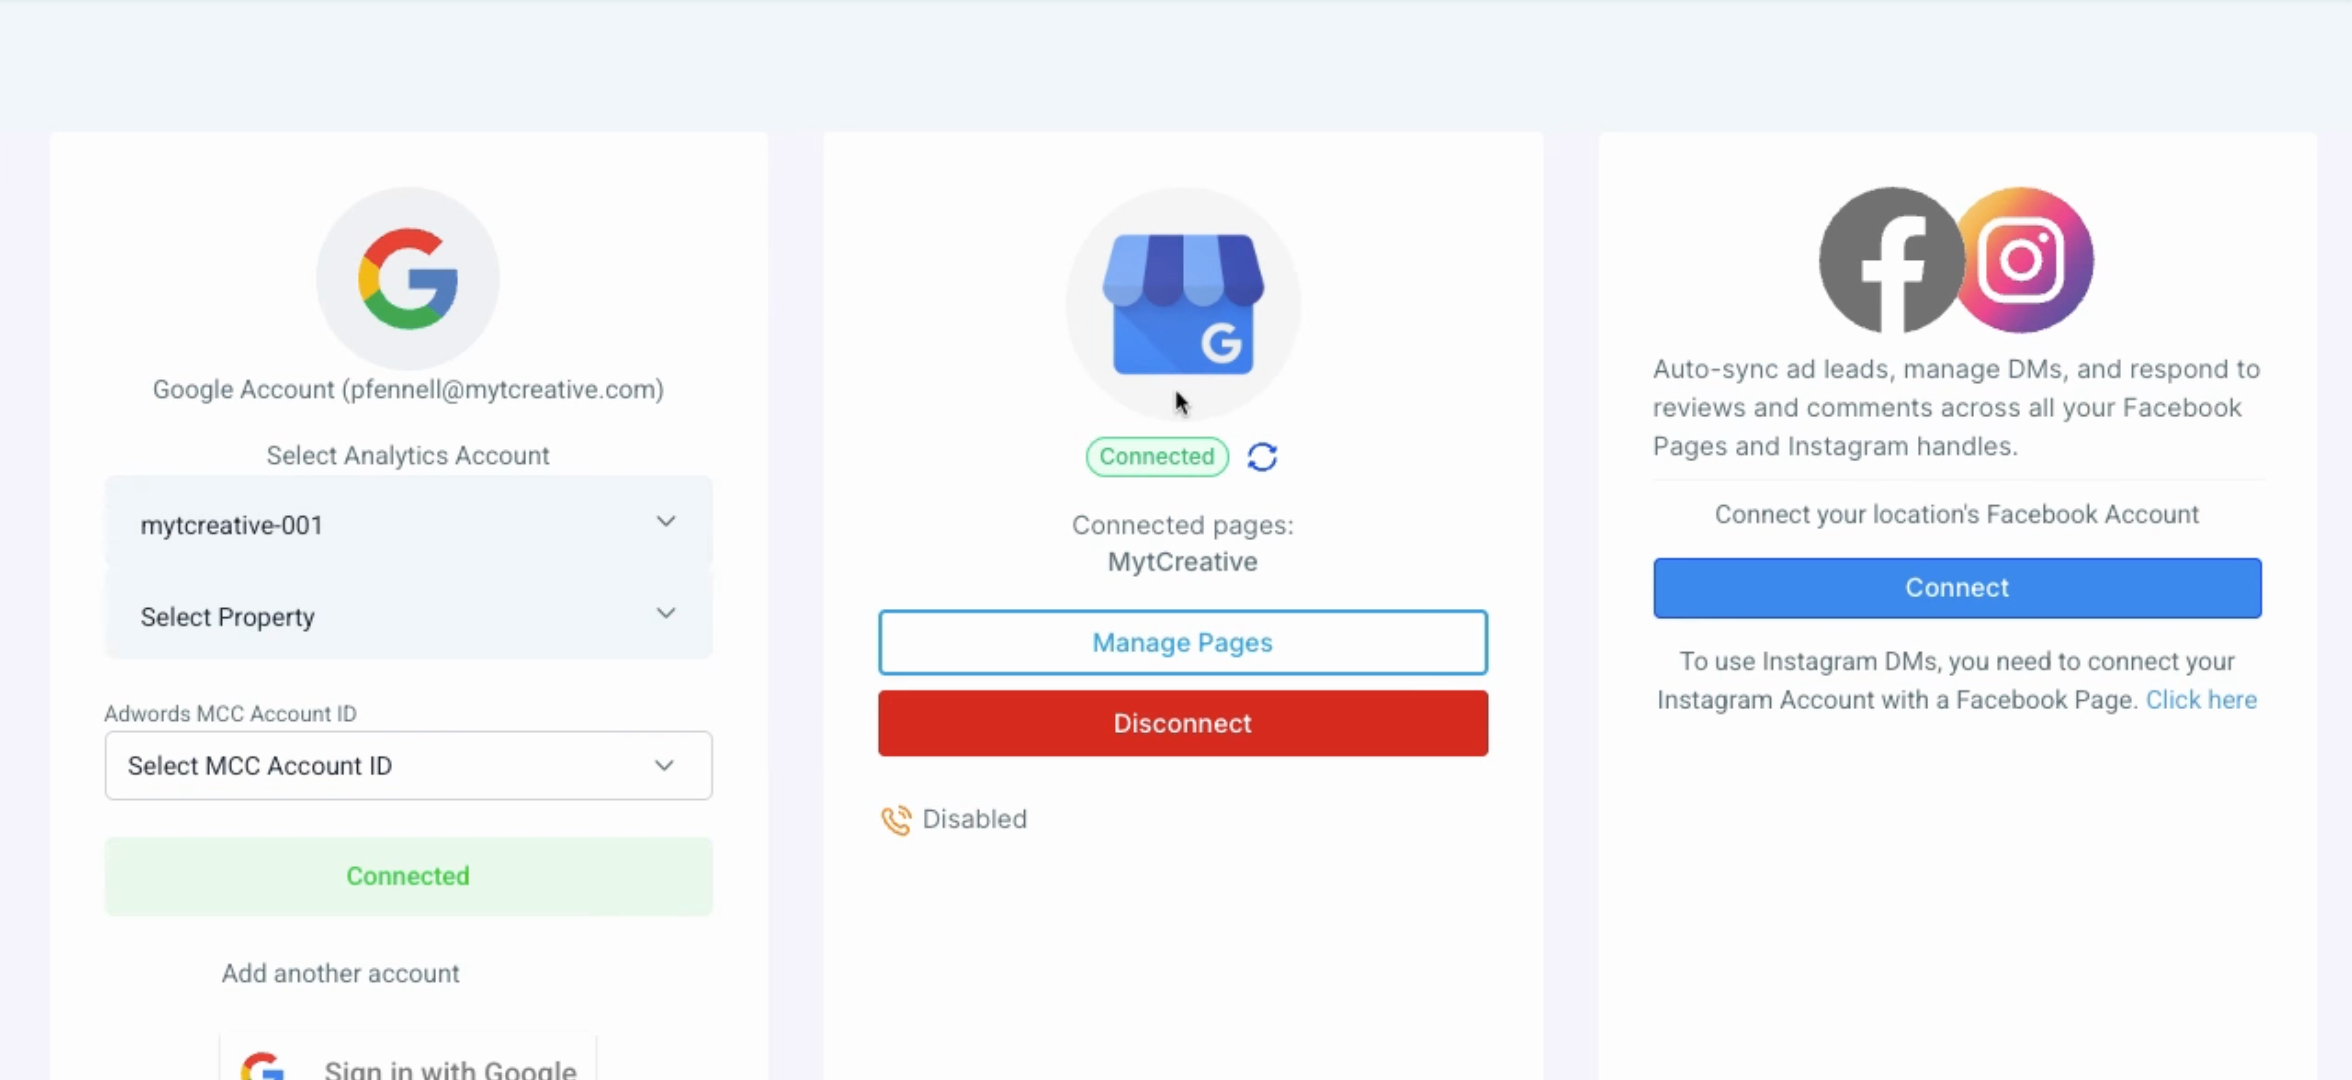
Task: Open the mytcreative-001 analytics account dropdown
Action: (408, 524)
